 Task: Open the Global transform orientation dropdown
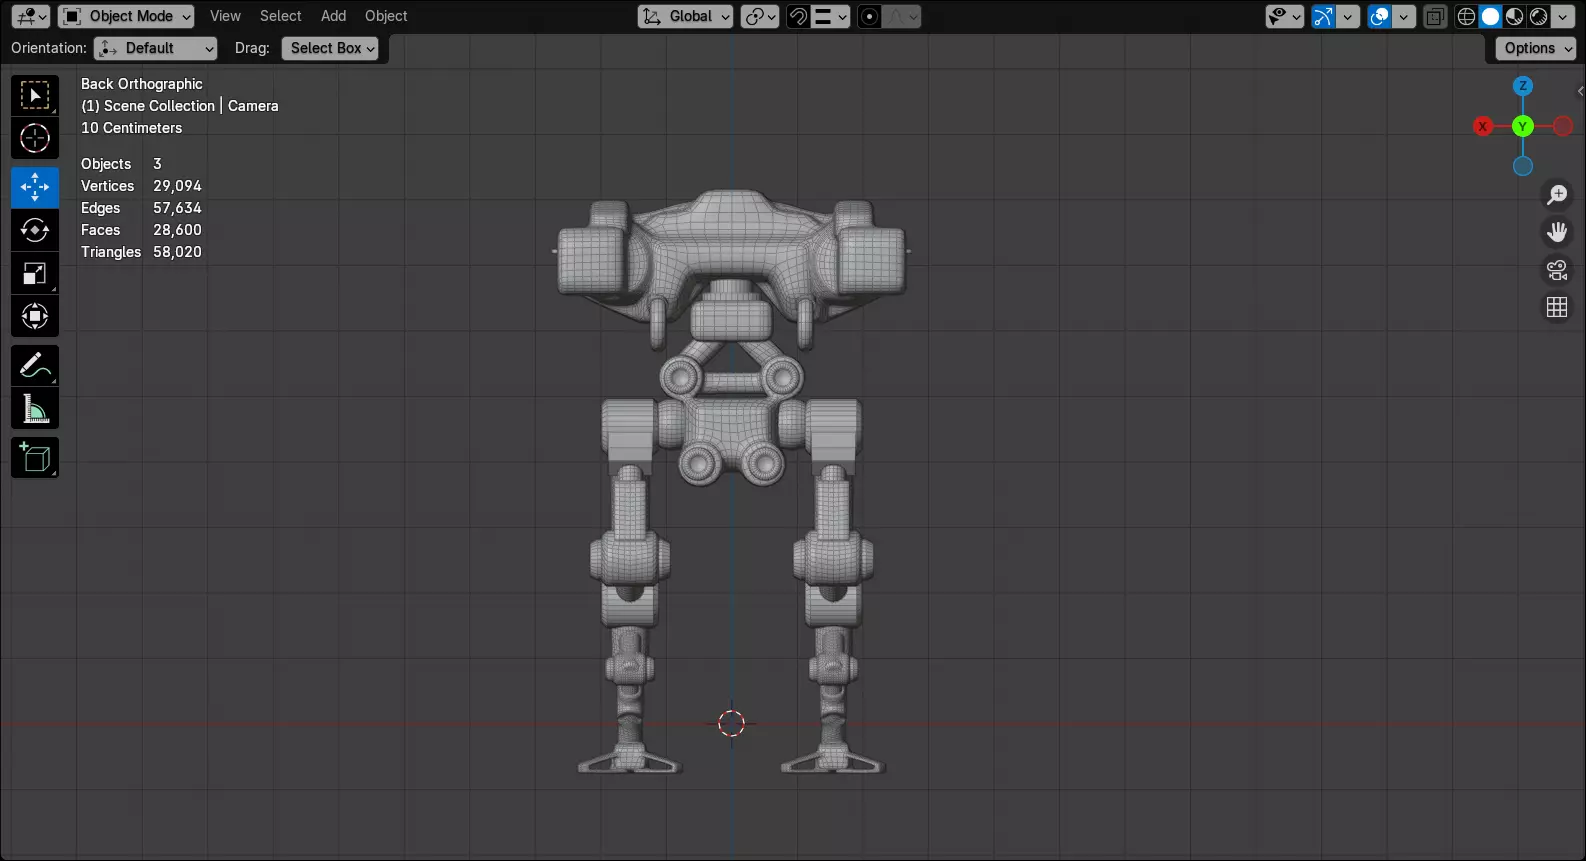tap(685, 16)
